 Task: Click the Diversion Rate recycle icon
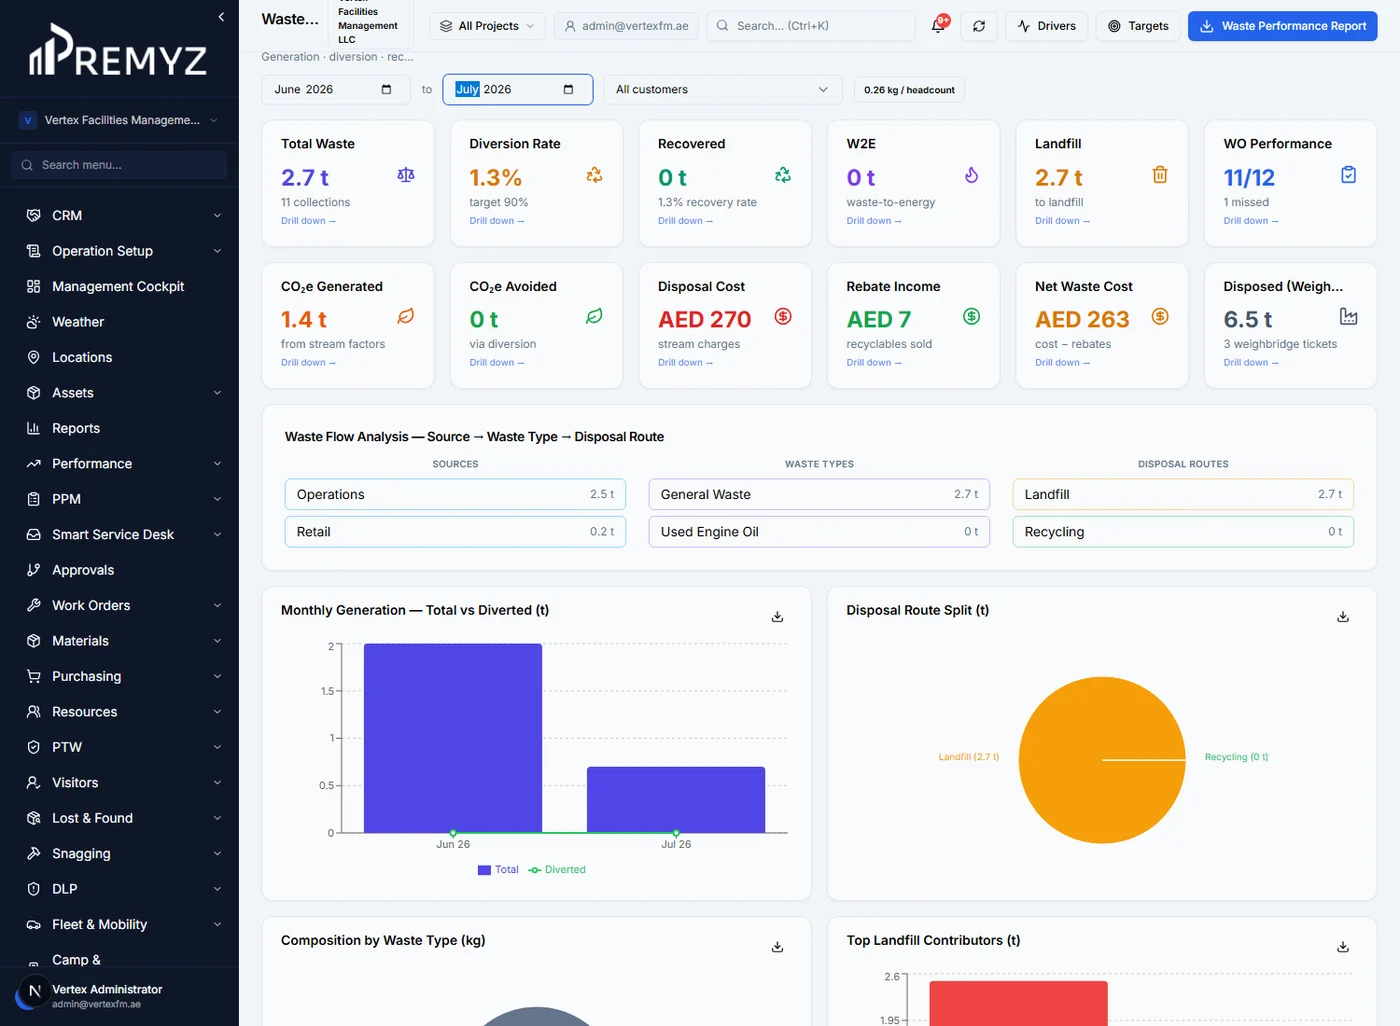tap(594, 175)
